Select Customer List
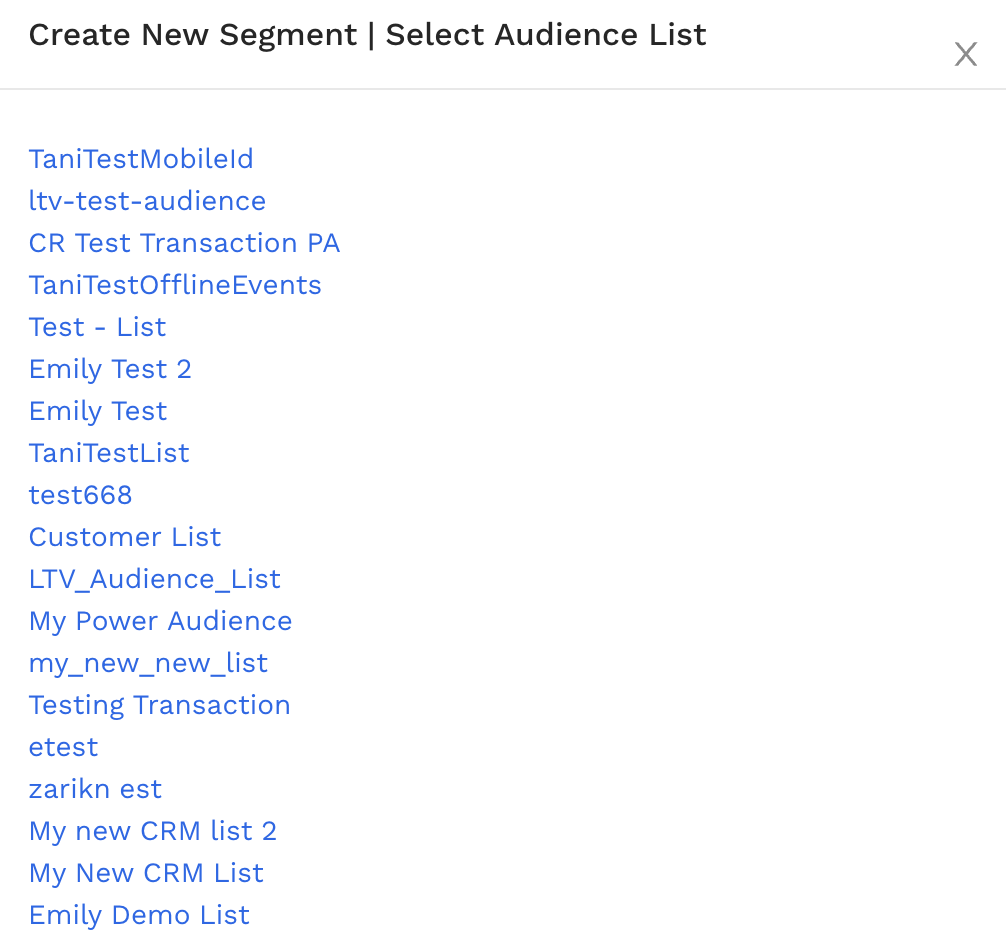Viewport: 1006px width, 932px height. pos(124,537)
